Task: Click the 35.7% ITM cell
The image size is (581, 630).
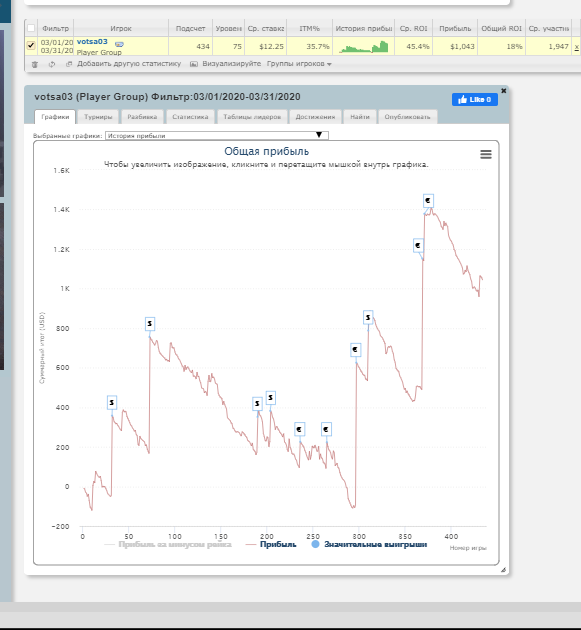Action: pos(309,46)
